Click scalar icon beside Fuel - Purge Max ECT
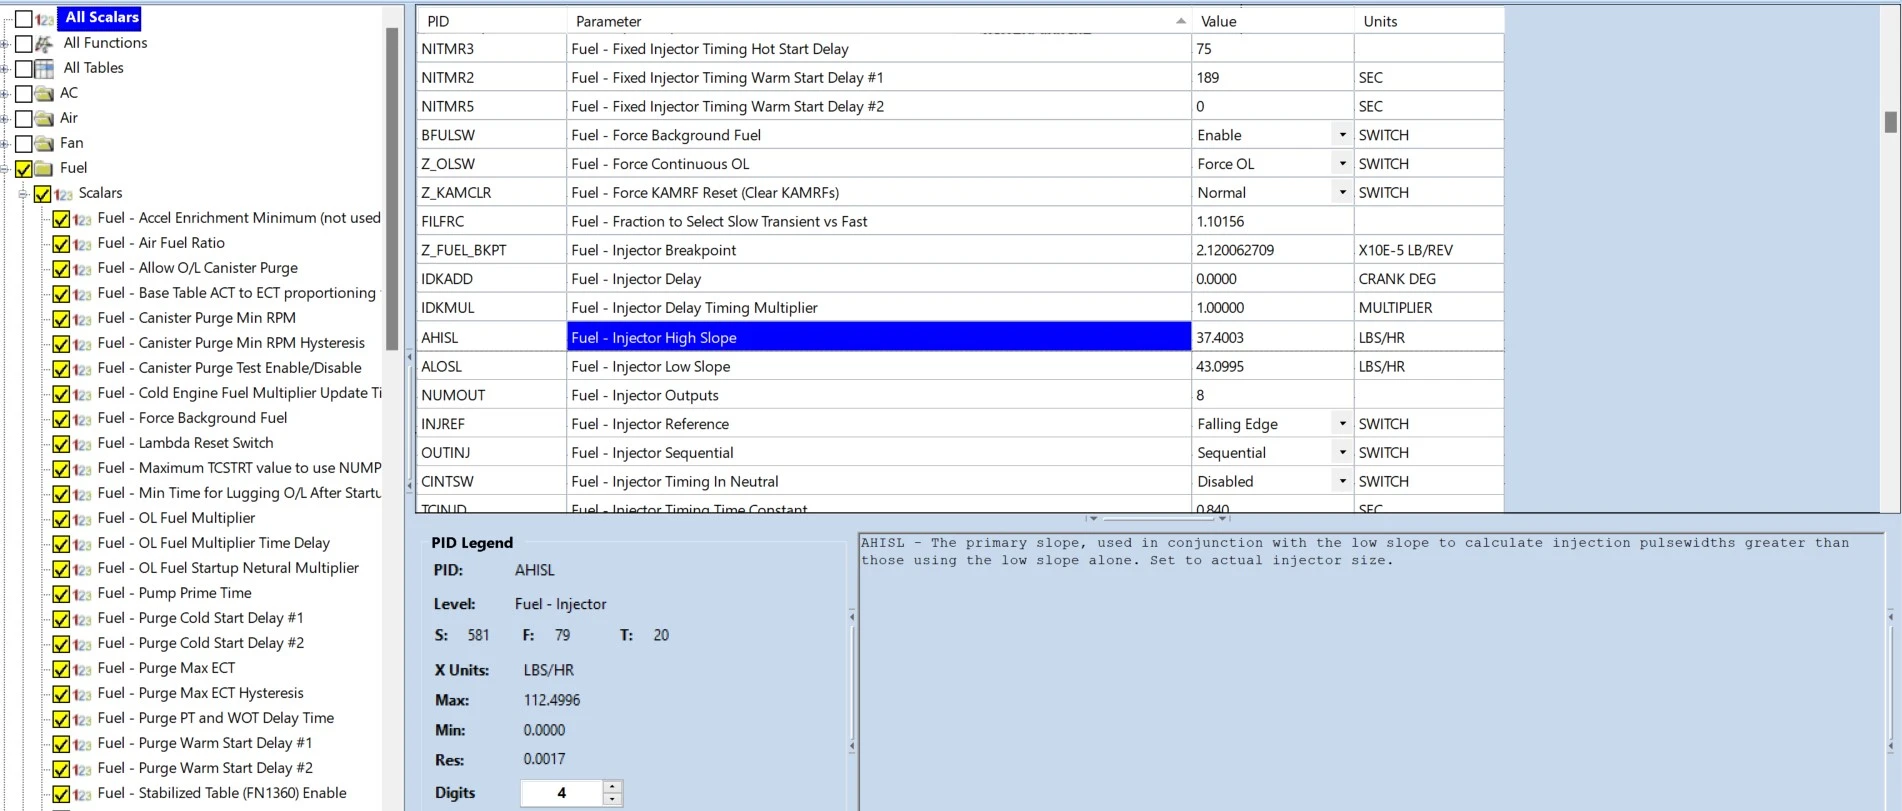This screenshot has height=811, width=1902. 82,669
